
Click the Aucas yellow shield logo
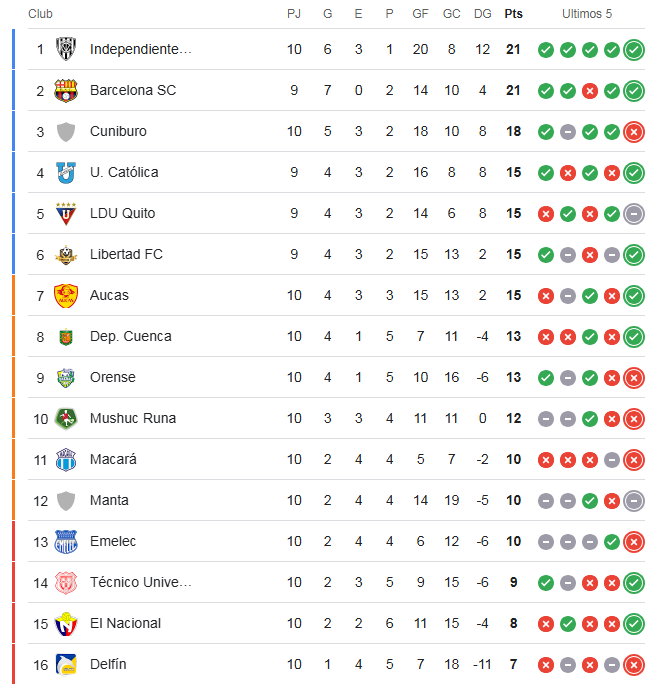coord(66,296)
